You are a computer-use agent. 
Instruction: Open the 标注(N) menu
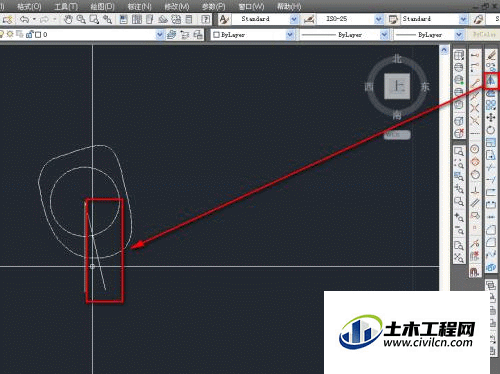click(x=140, y=6)
